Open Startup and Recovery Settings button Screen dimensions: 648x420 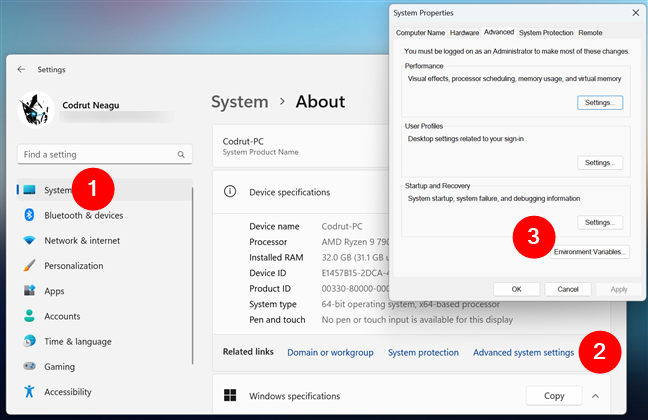point(600,222)
